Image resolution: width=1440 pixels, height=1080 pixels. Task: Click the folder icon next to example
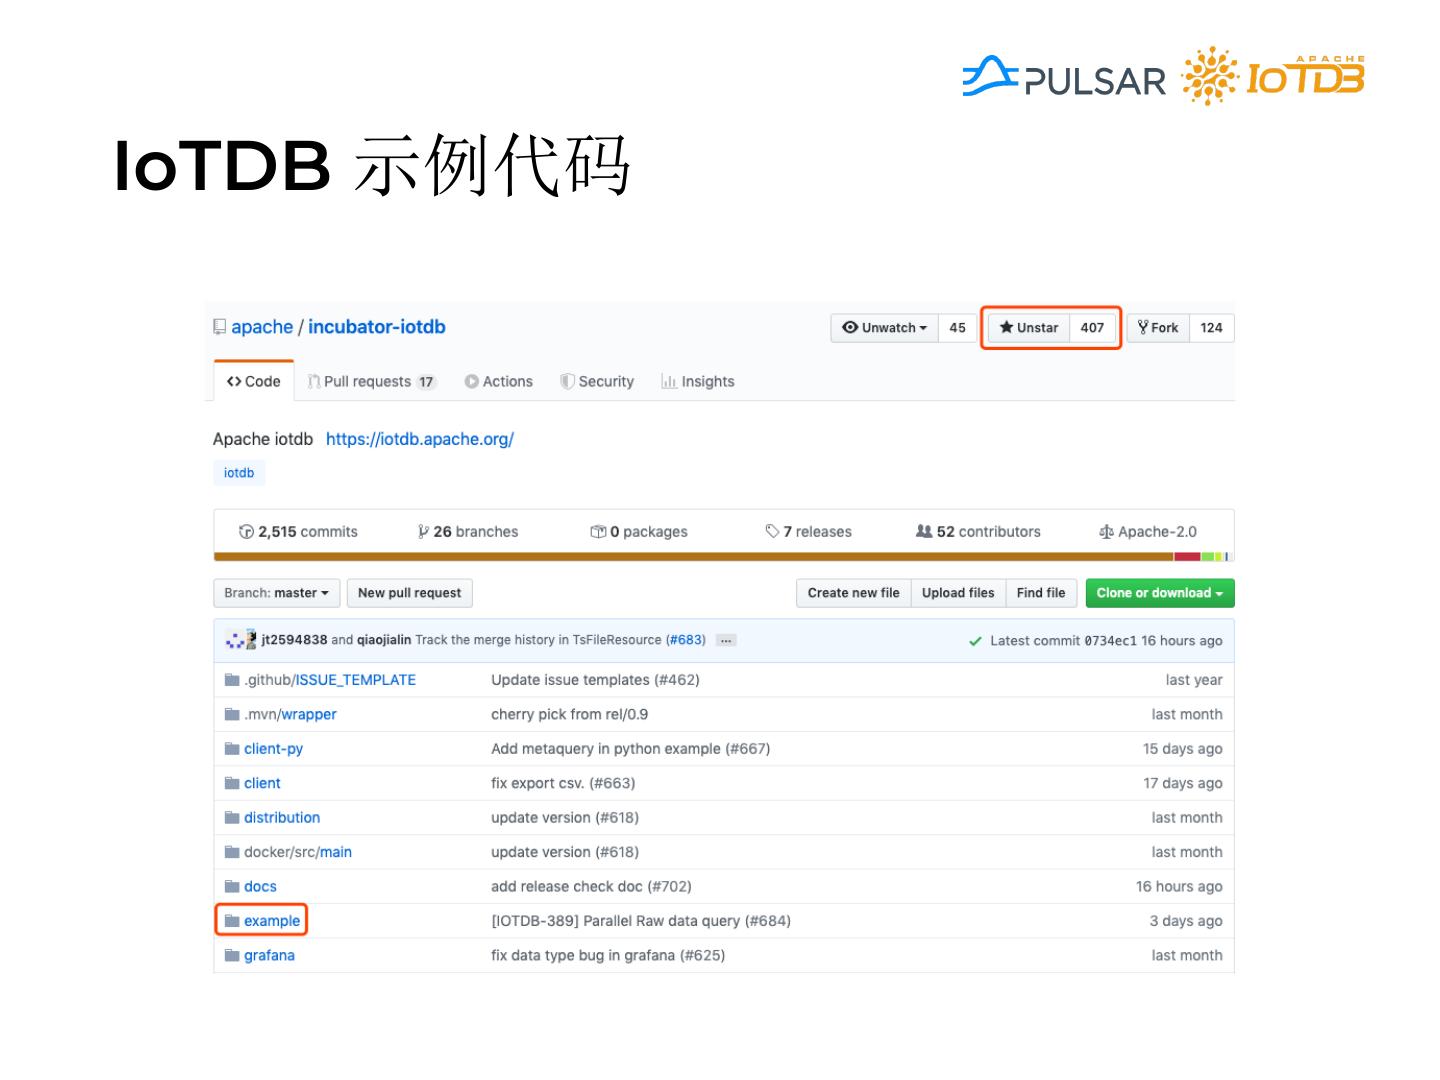tap(232, 921)
